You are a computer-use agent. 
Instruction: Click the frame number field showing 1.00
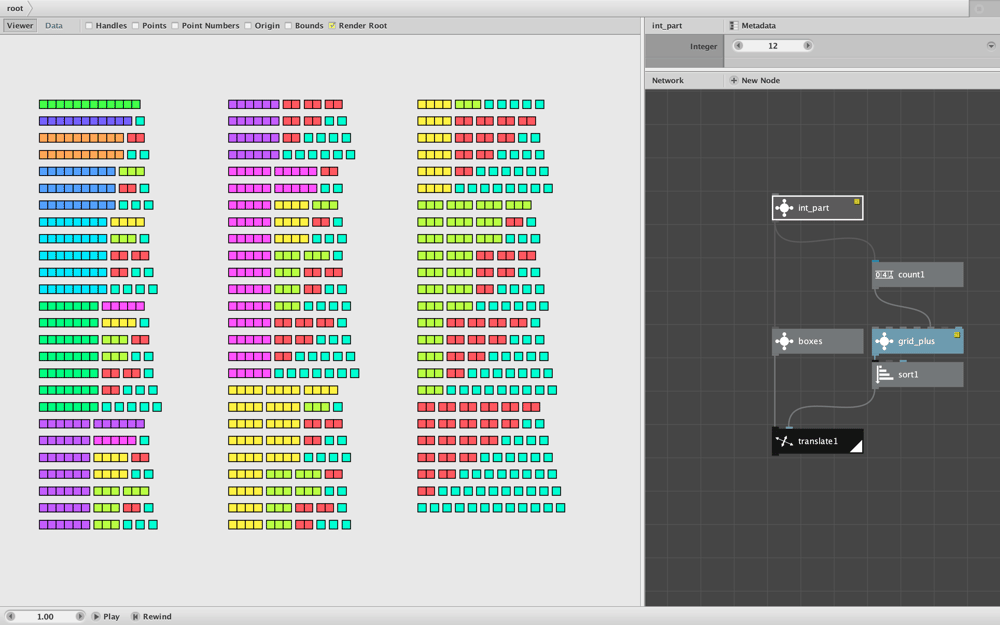coord(45,617)
